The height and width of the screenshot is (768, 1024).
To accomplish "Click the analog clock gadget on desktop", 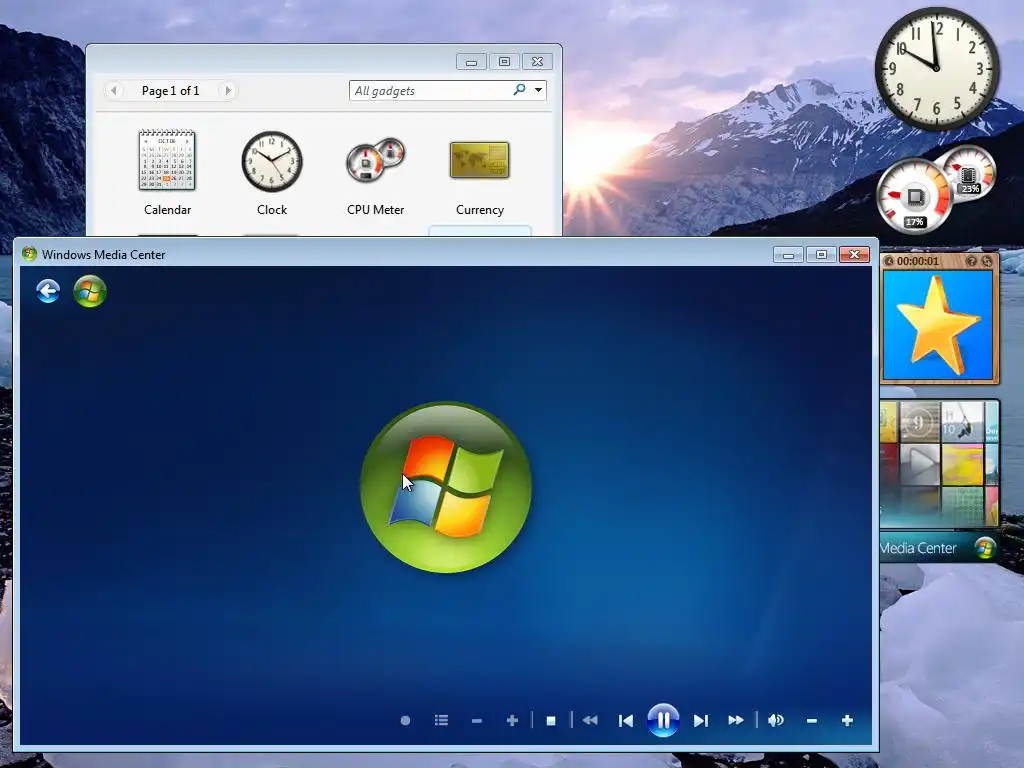I will [936, 68].
